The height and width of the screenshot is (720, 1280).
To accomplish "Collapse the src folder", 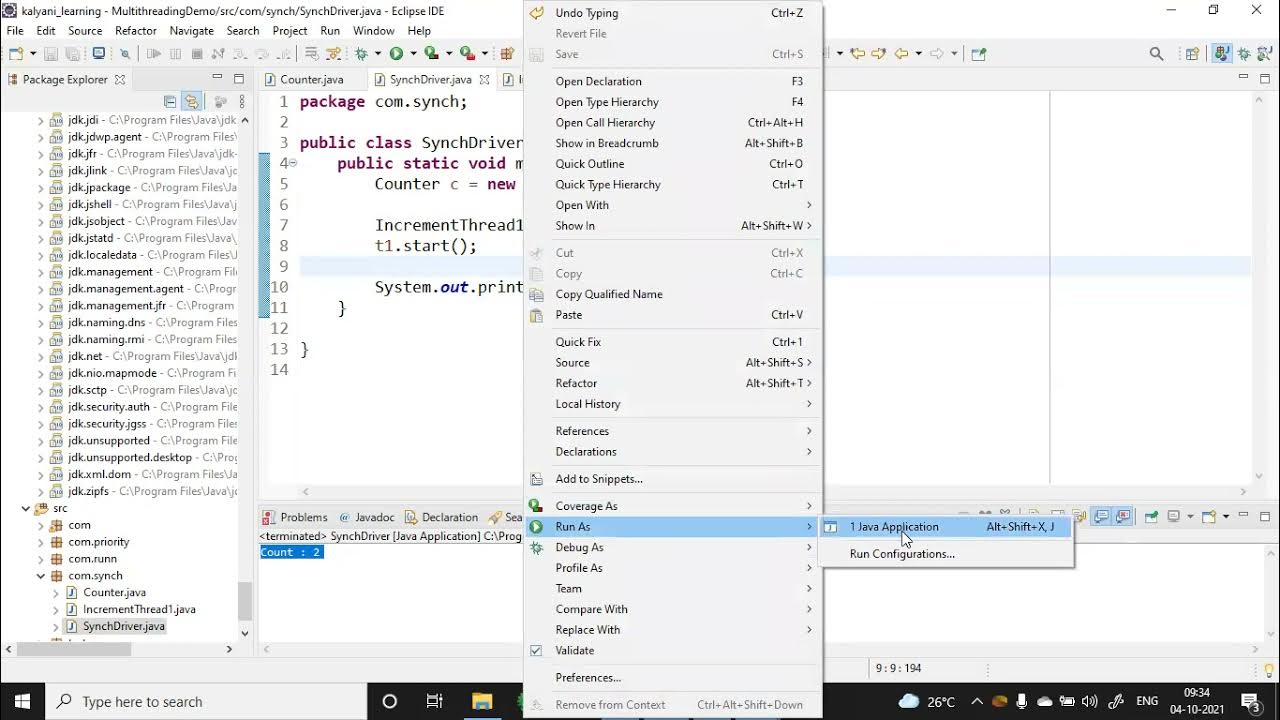I will pyautogui.click(x=26, y=508).
